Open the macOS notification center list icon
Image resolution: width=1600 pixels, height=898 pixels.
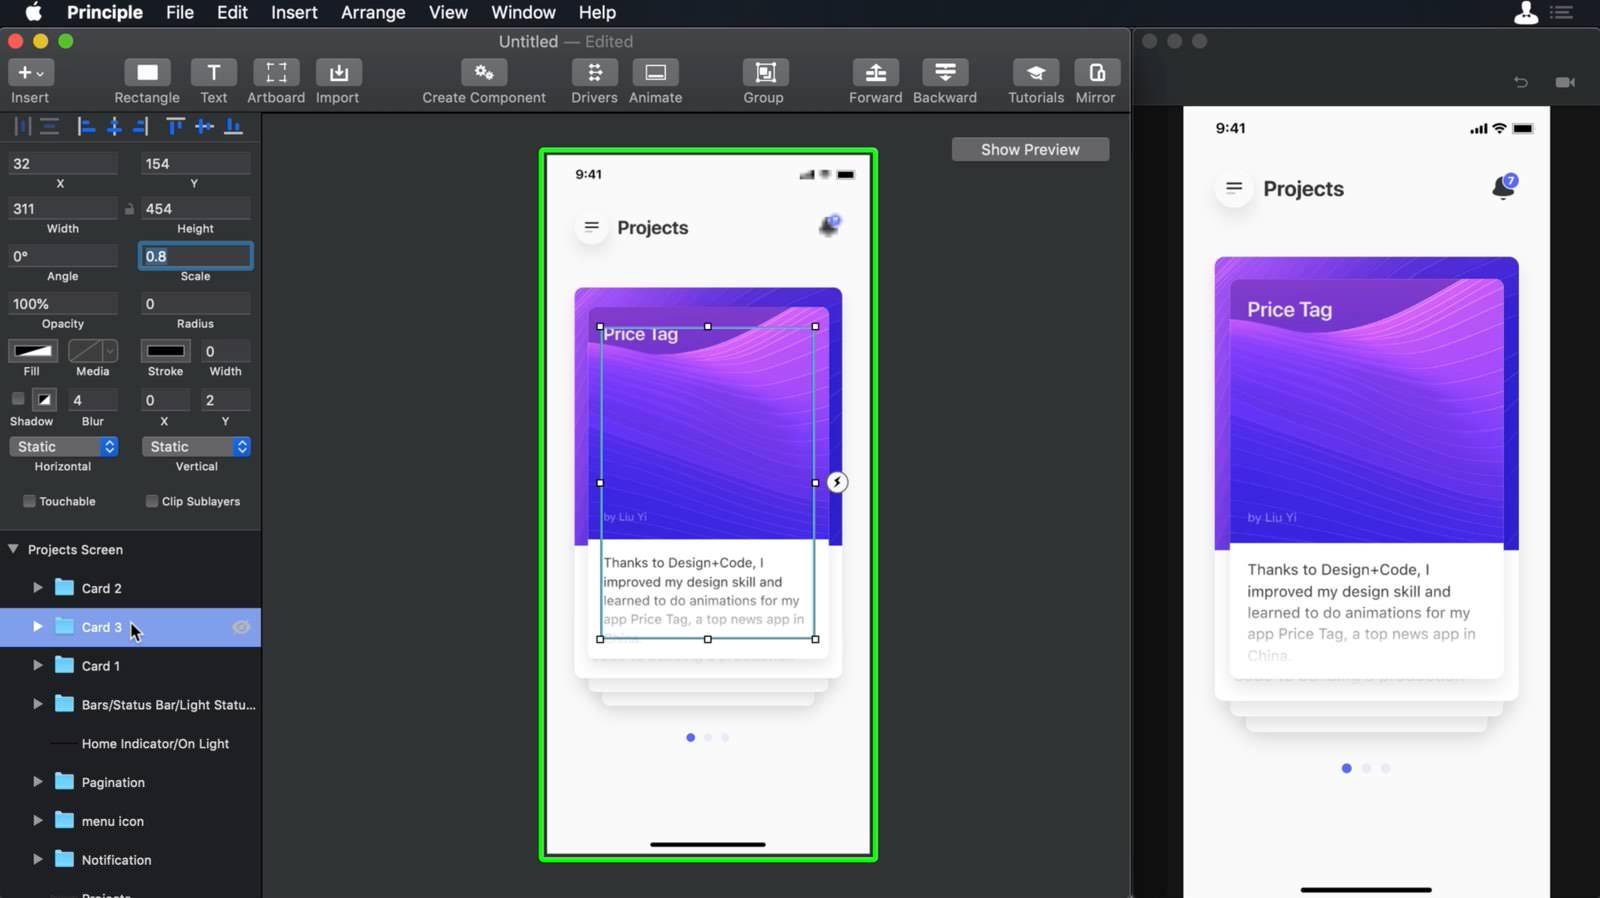pos(1562,13)
